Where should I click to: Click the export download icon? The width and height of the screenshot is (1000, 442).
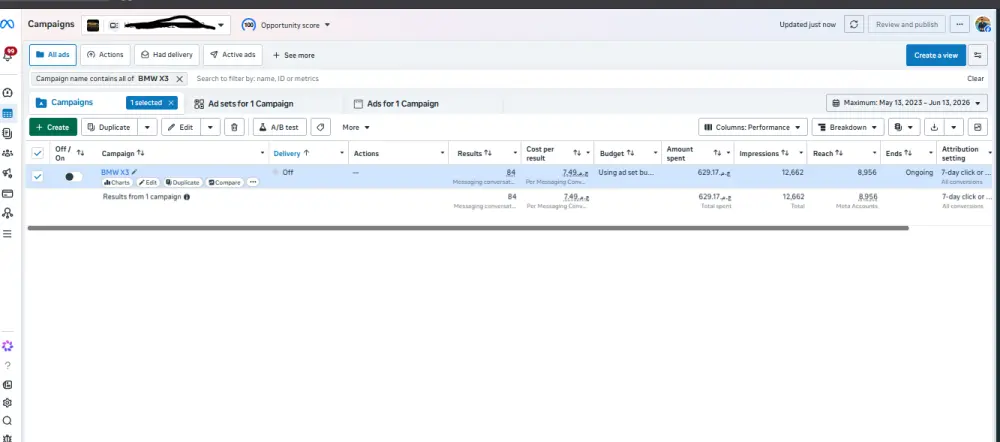934,127
